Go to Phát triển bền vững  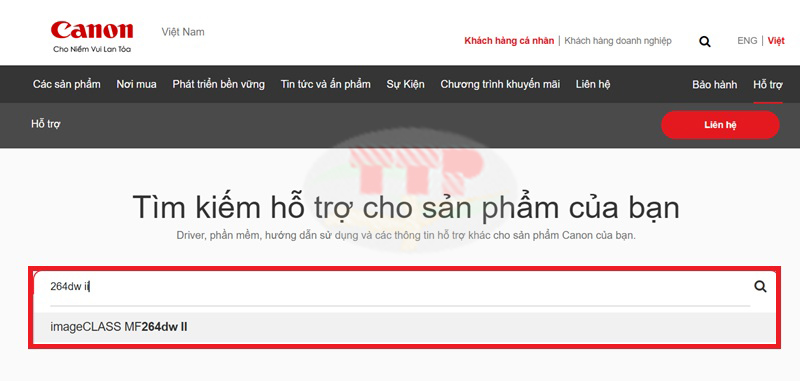point(218,84)
